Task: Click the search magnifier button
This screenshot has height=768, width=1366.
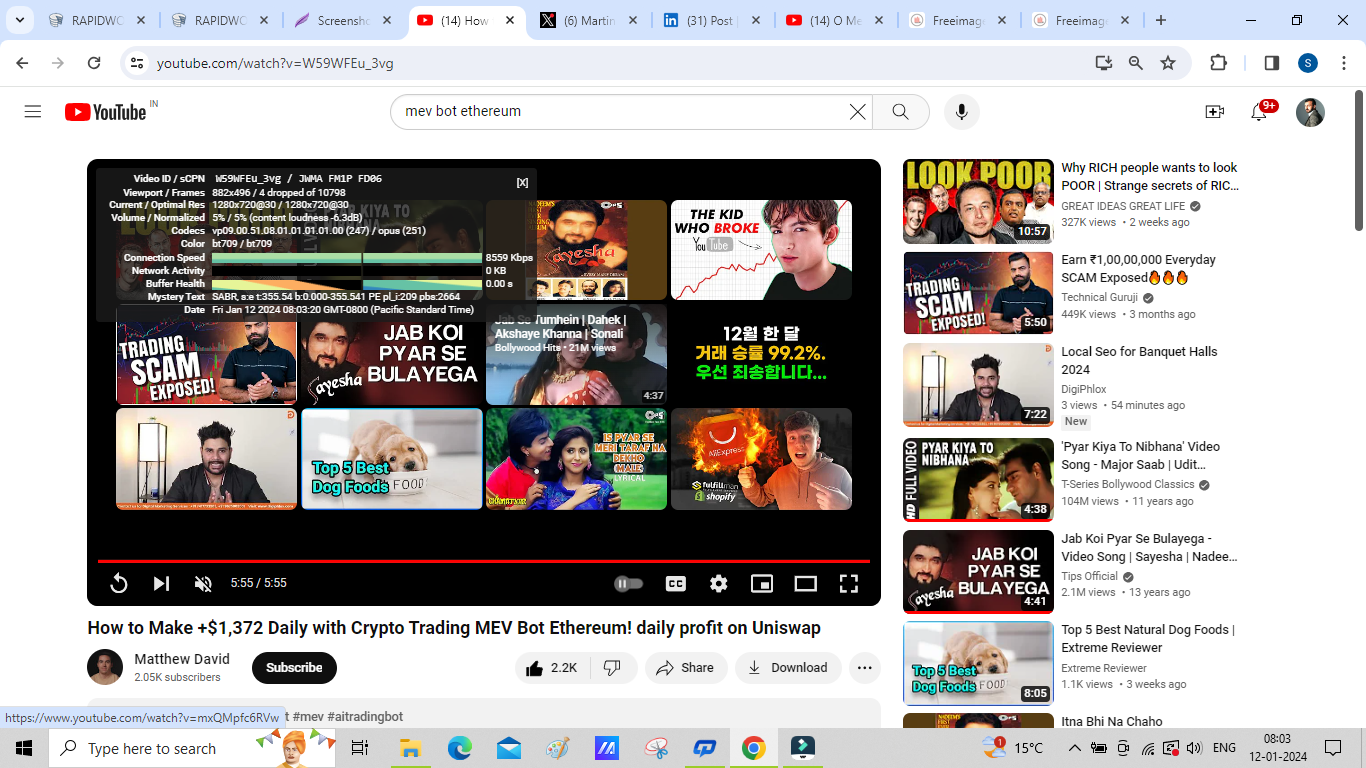Action: (901, 112)
